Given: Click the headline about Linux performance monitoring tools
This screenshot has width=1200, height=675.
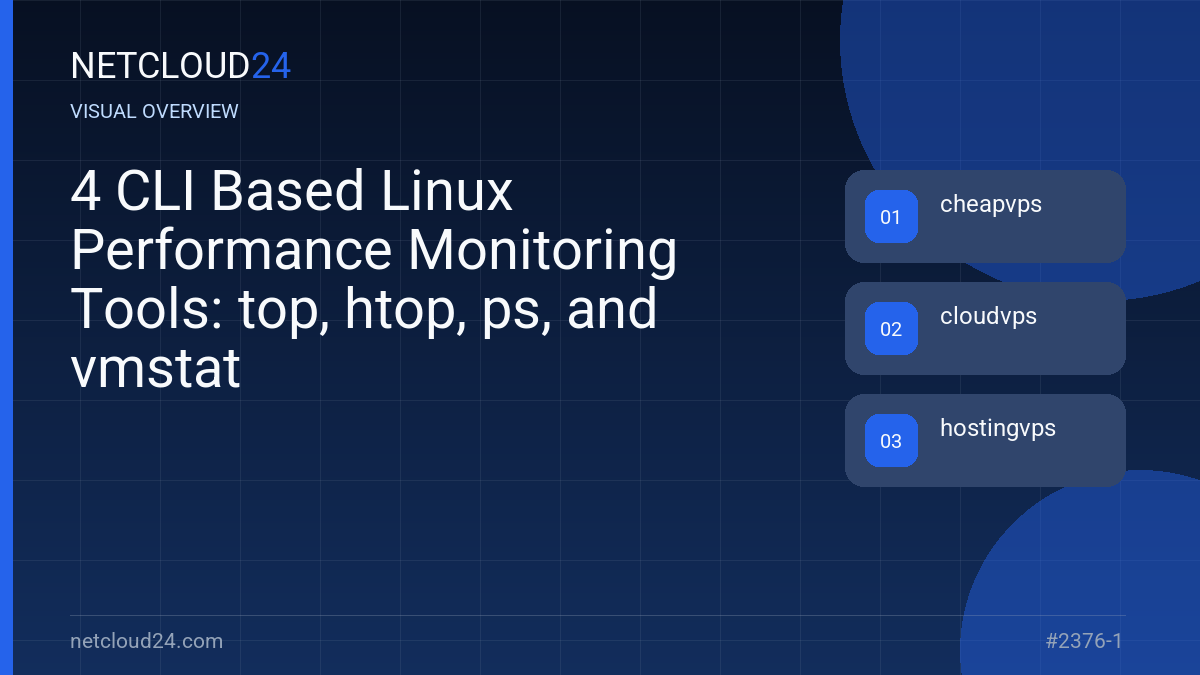Looking at the screenshot, I should tap(374, 280).
